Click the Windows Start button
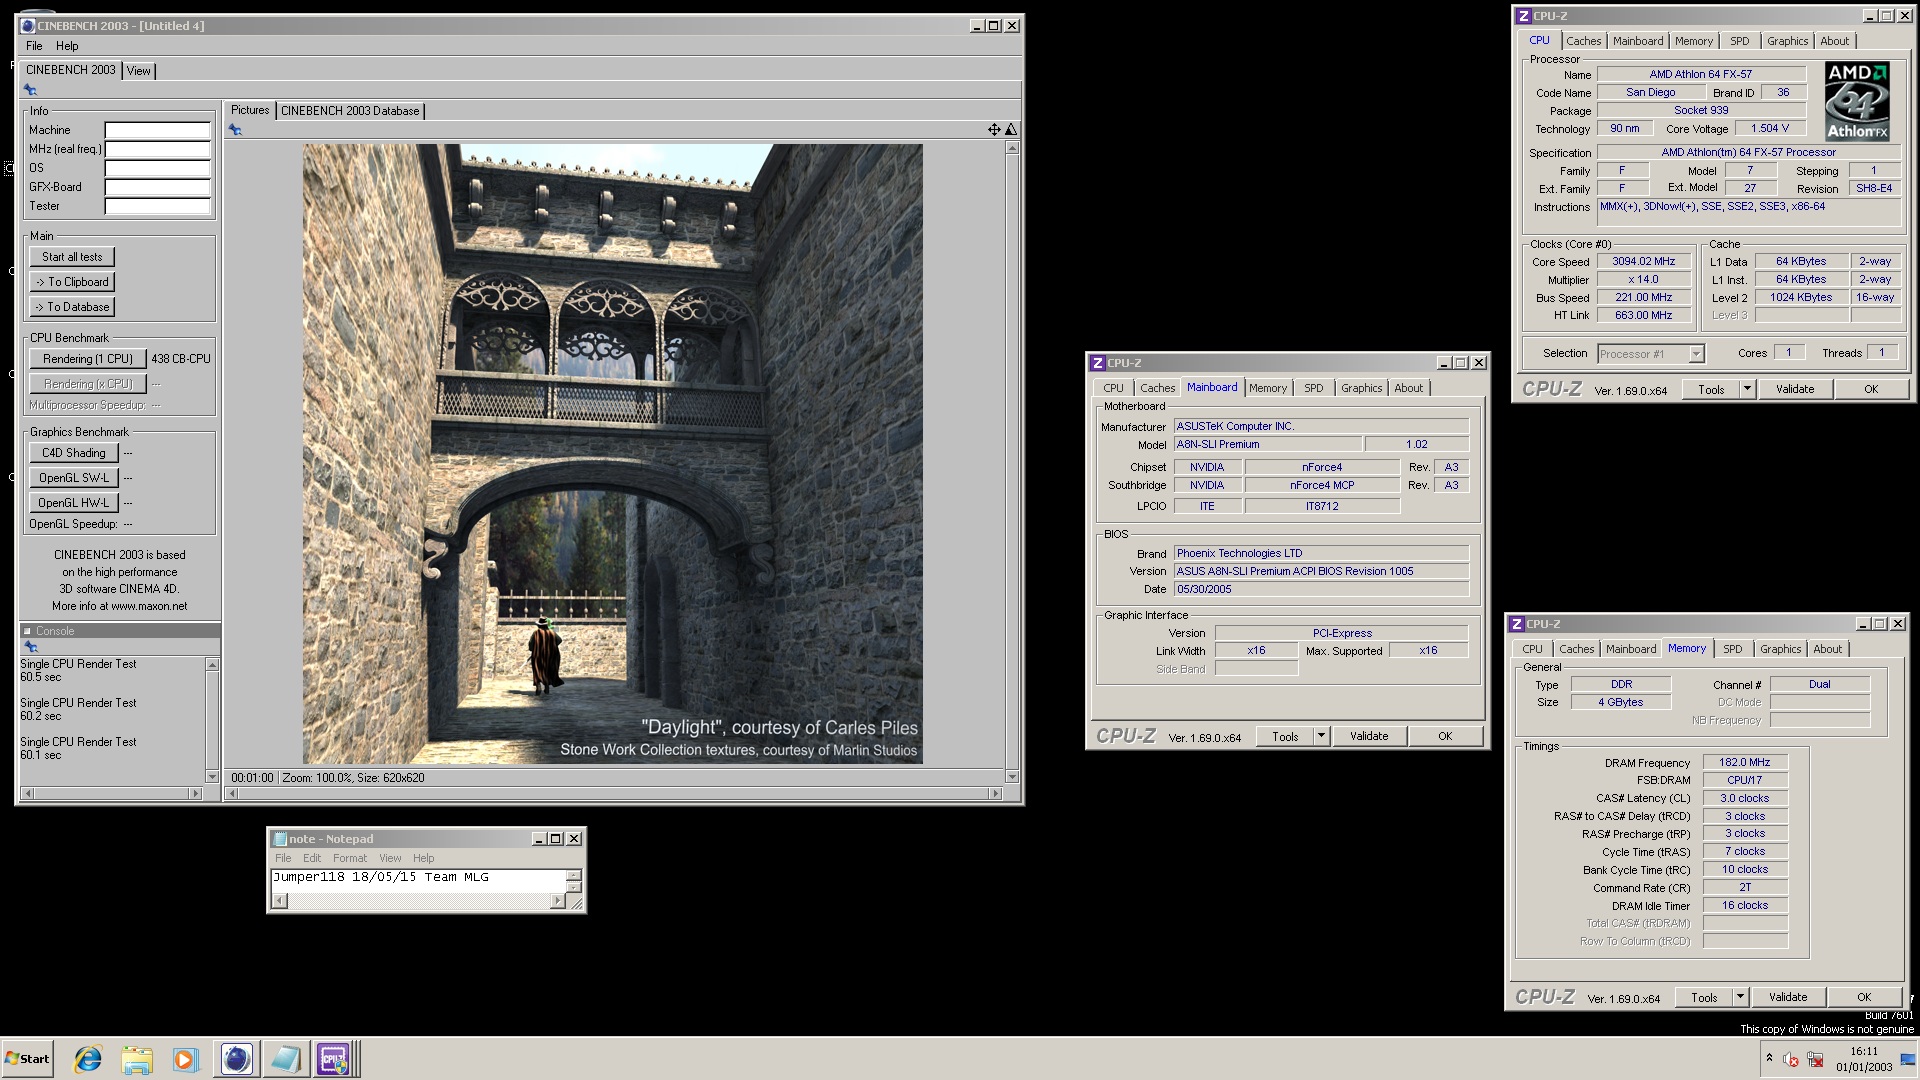This screenshot has height=1080, width=1920. pos(27,1059)
